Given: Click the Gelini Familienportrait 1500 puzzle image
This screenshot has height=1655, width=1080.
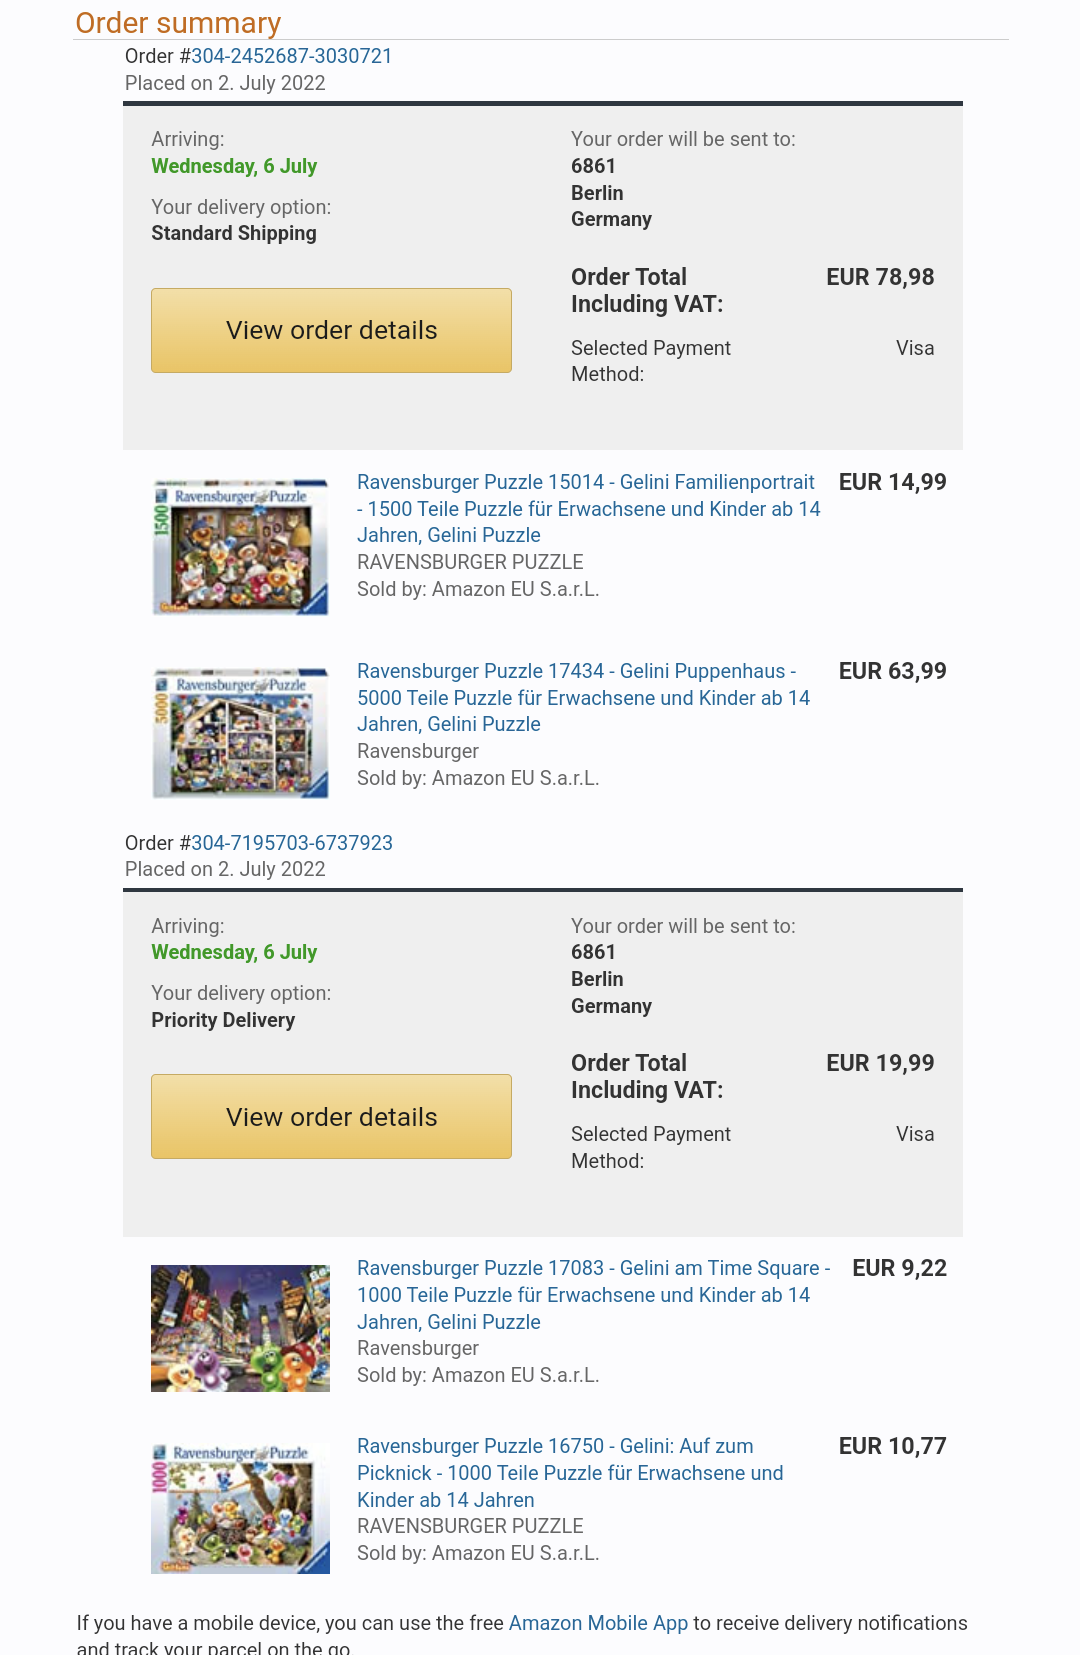Looking at the screenshot, I should coord(240,546).
